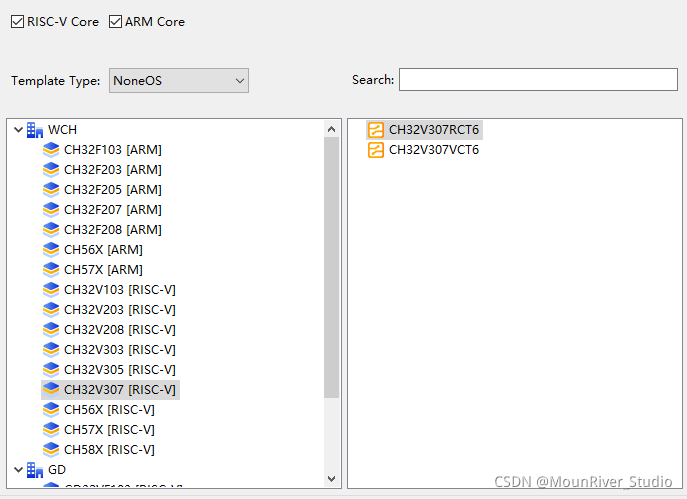Select CH32F205 [ARM] text in tree
This screenshot has height=499, width=687.
coord(113,190)
